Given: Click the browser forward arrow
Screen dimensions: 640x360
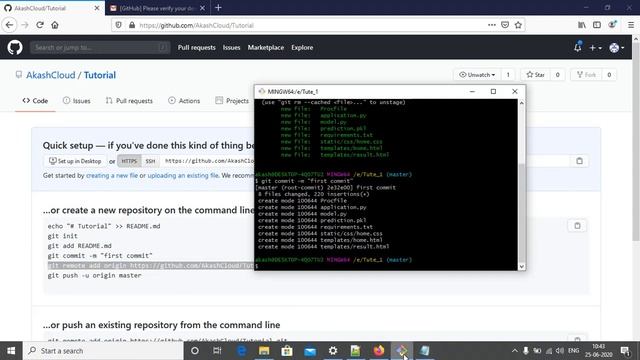Looking at the screenshot, I should tap(25, 25).
